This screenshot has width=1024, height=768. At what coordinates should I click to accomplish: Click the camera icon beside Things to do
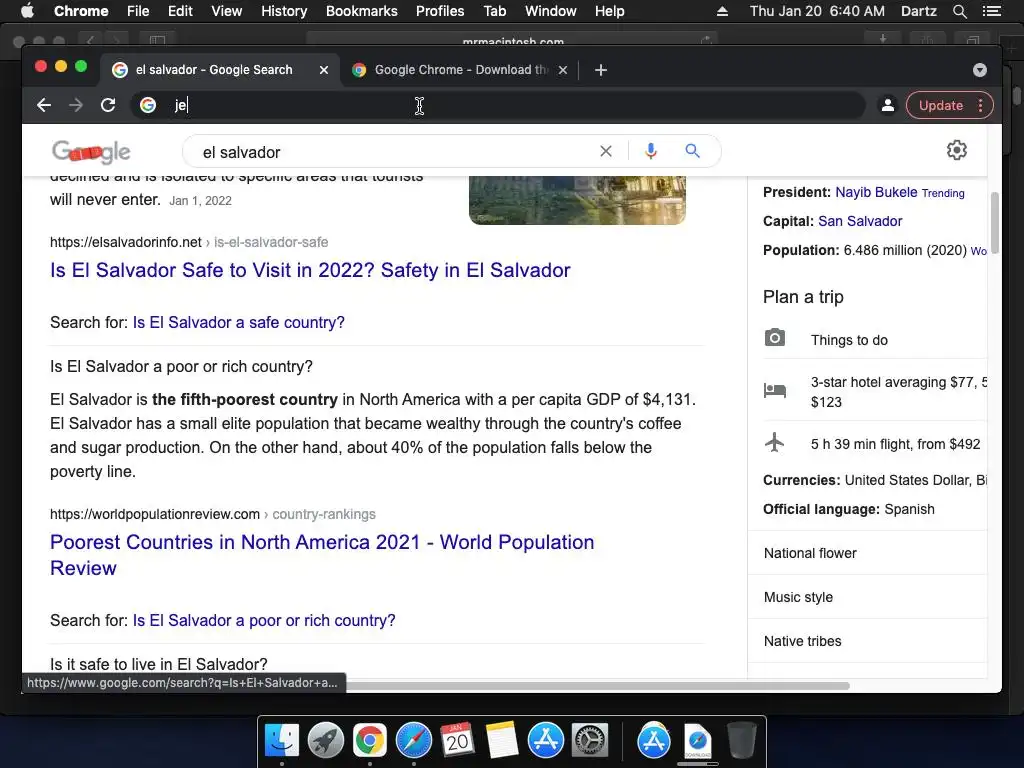point(775,338)
